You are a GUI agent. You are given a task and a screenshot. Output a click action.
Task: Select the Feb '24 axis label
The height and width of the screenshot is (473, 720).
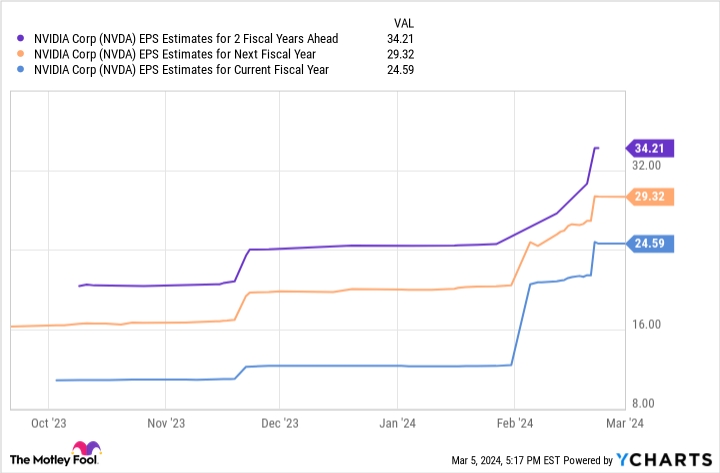click(515, 423)
